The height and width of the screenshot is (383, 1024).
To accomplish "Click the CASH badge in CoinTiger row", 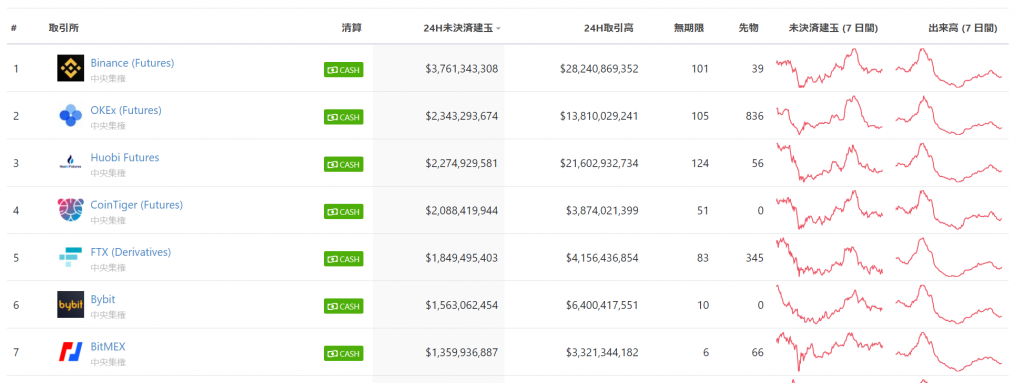I will tap(344, 211).
